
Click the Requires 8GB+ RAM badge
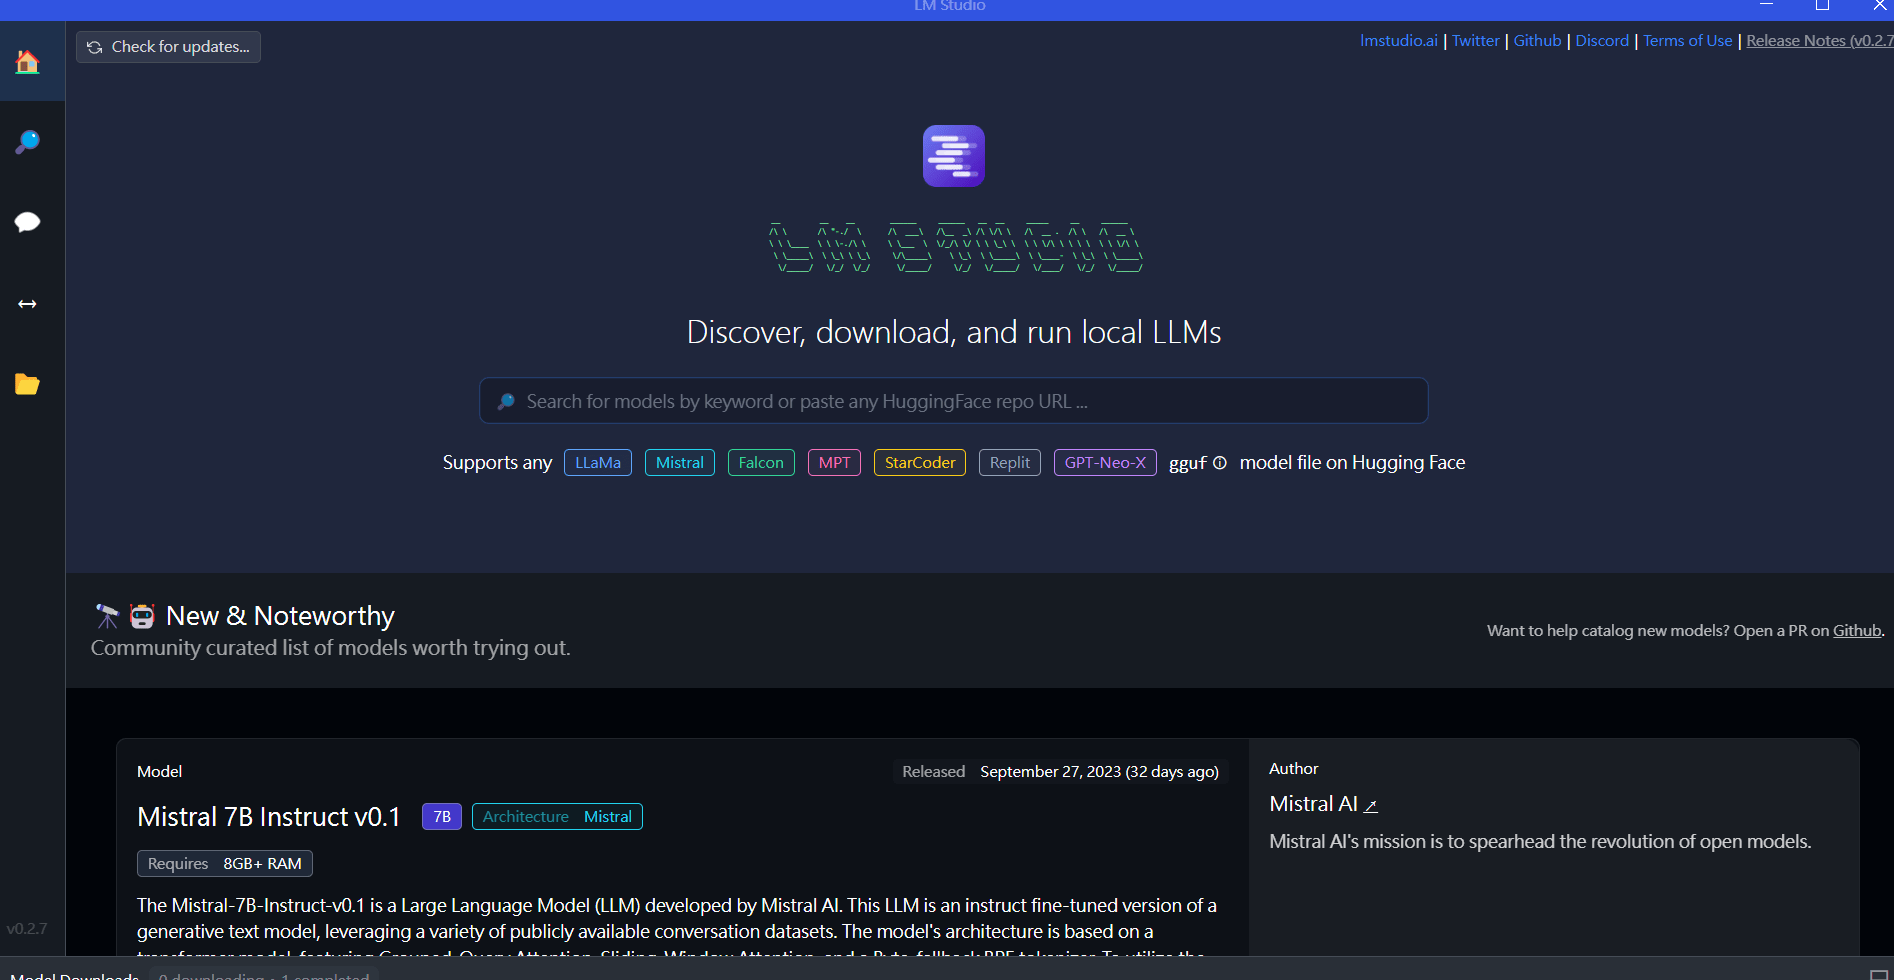[x=225, y=864]
